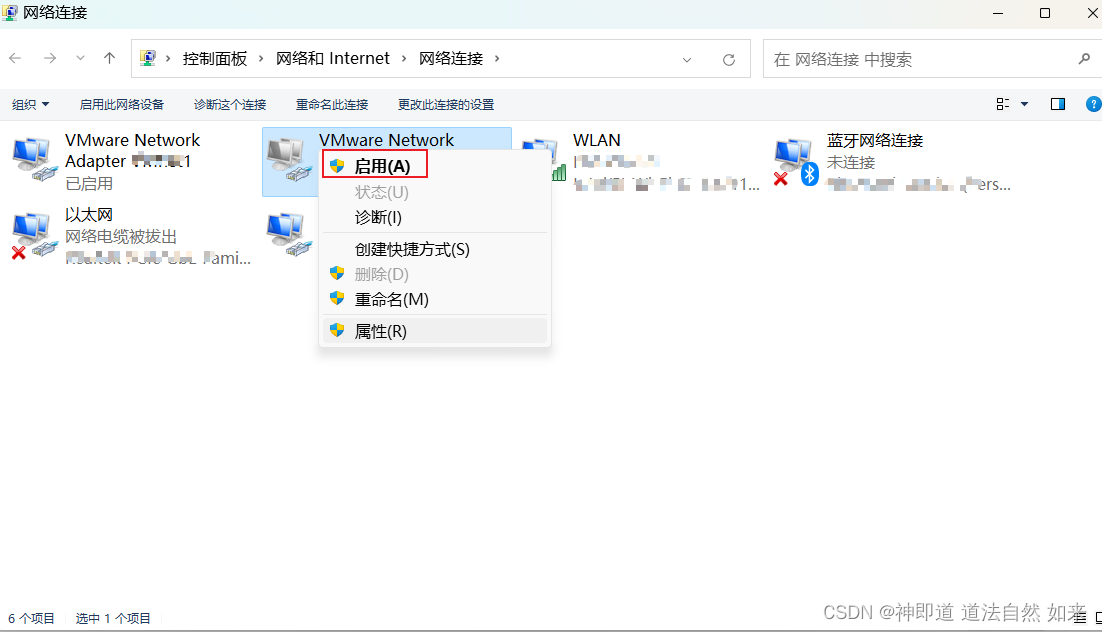Screen dimensions: 1102x632
Task: Open the address bar history dropdown
Action: (x=687, y=60)
